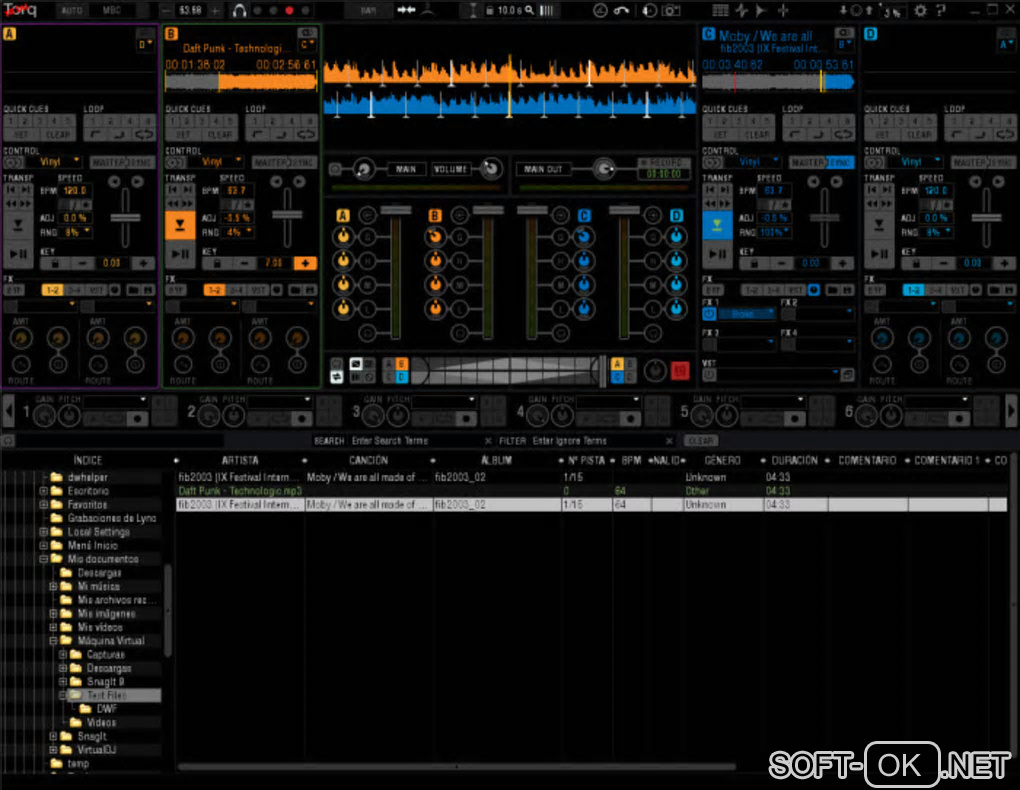Toggle Deck C Sync button
Screen dimensions: 1020x790
click(x=840, y=162)
